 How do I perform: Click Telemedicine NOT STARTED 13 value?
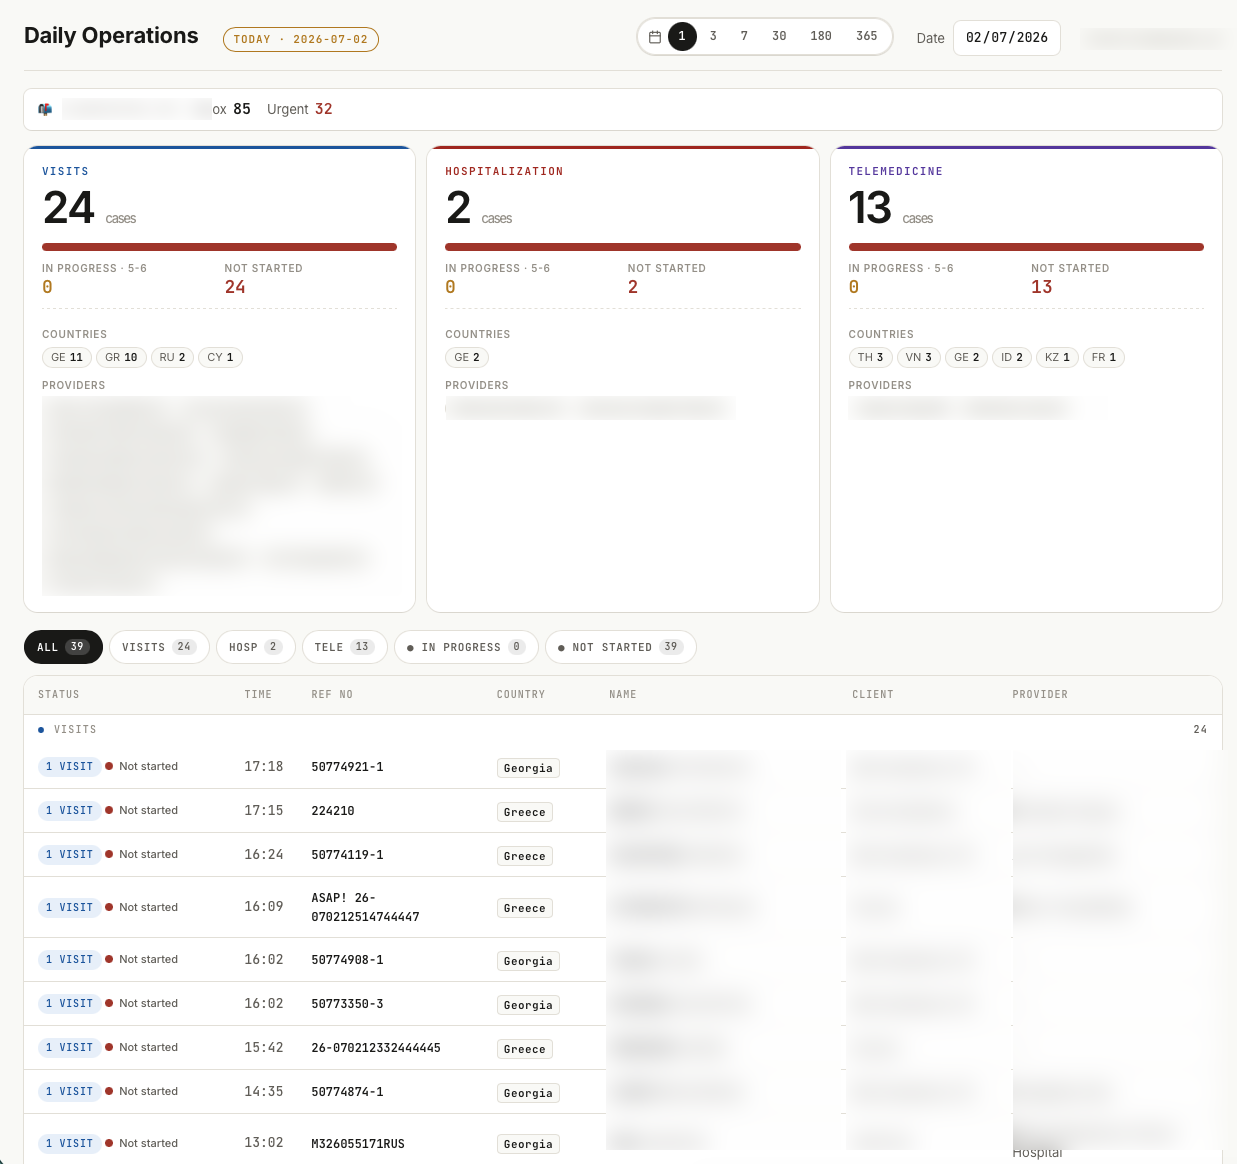coord(1042,287)
